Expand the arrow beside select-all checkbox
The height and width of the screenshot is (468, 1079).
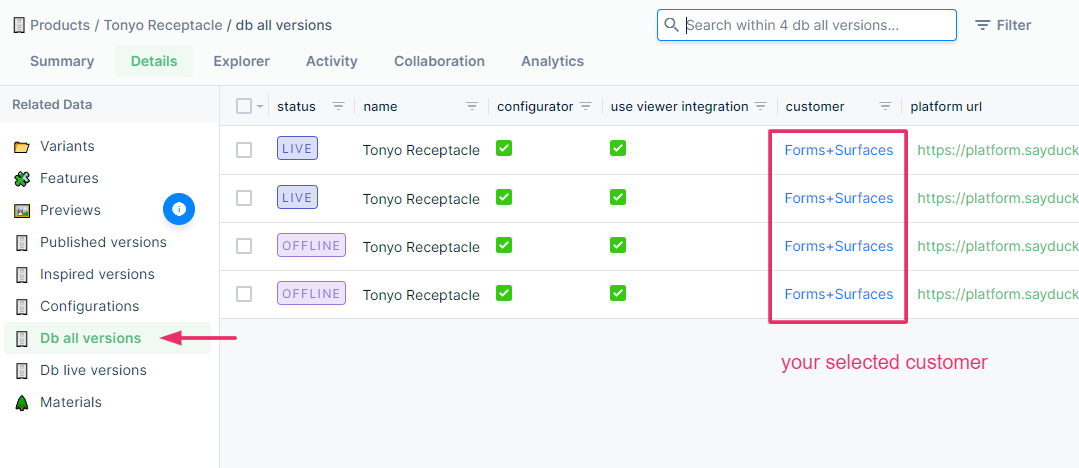[259, 107]
